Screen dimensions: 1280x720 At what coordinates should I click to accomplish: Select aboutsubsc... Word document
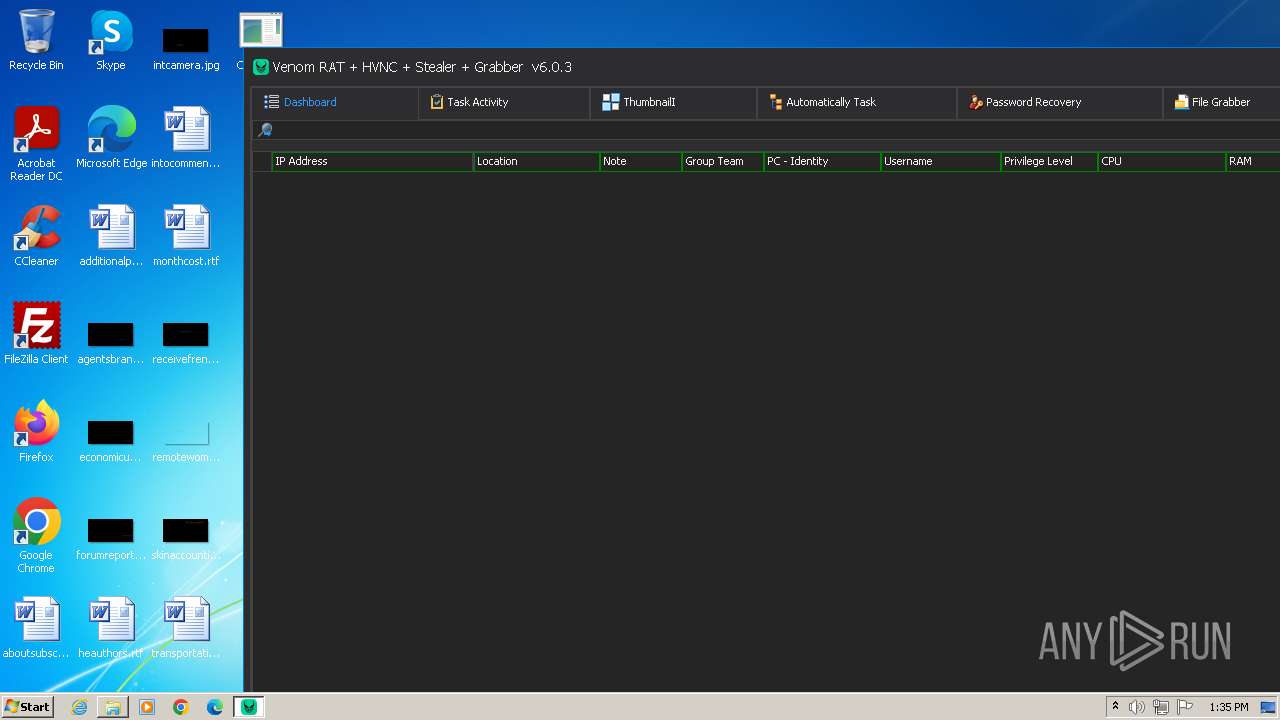tap(36, 629)
